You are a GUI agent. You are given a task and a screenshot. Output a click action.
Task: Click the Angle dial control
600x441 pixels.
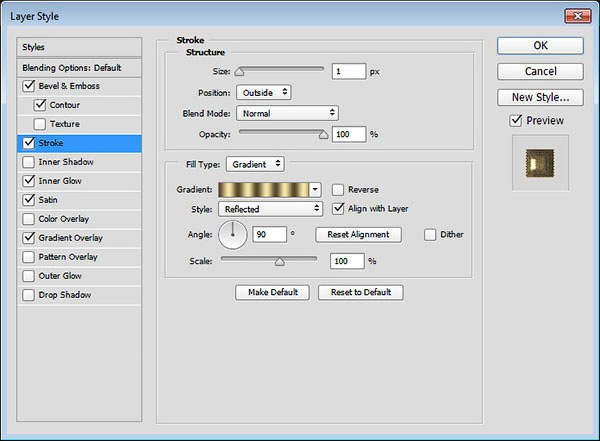233,234
